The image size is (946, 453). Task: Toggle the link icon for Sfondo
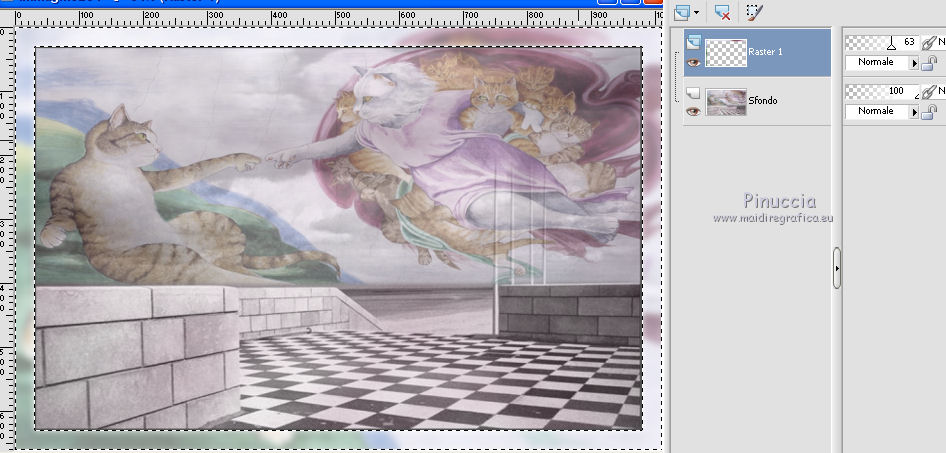[x=930, y=92]
